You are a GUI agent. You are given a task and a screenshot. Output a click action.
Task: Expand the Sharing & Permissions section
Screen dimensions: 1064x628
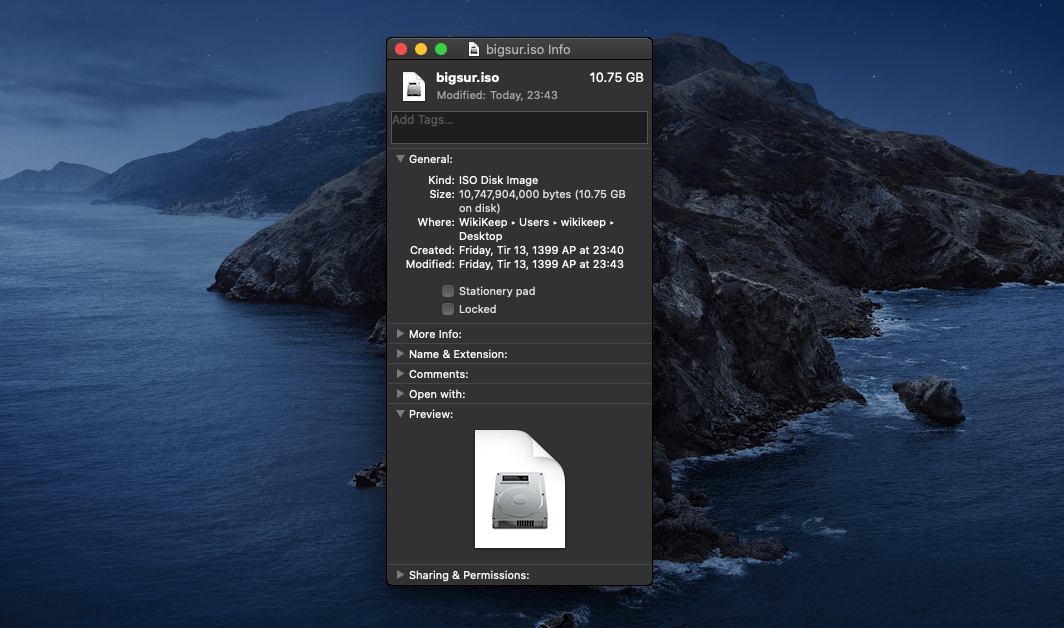(x=400, y=574)
